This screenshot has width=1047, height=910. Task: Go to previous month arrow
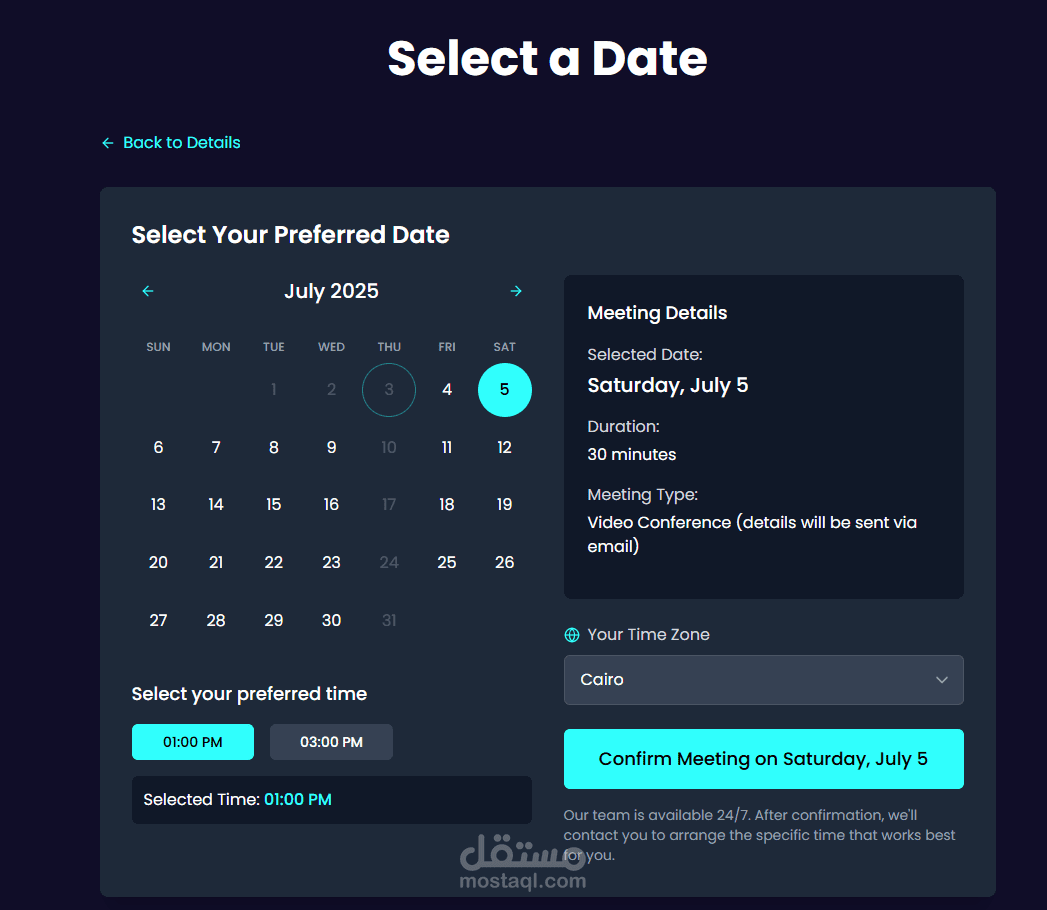coord(148,291)
